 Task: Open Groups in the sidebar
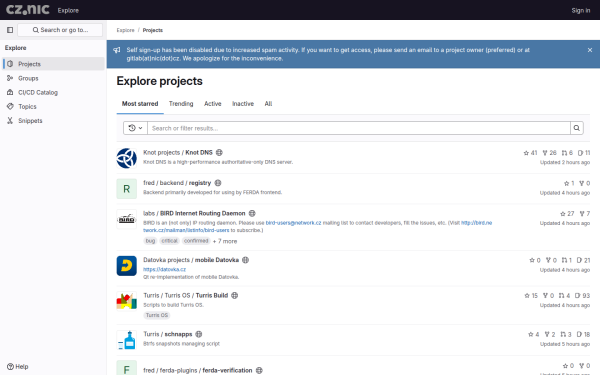(54, 78)
